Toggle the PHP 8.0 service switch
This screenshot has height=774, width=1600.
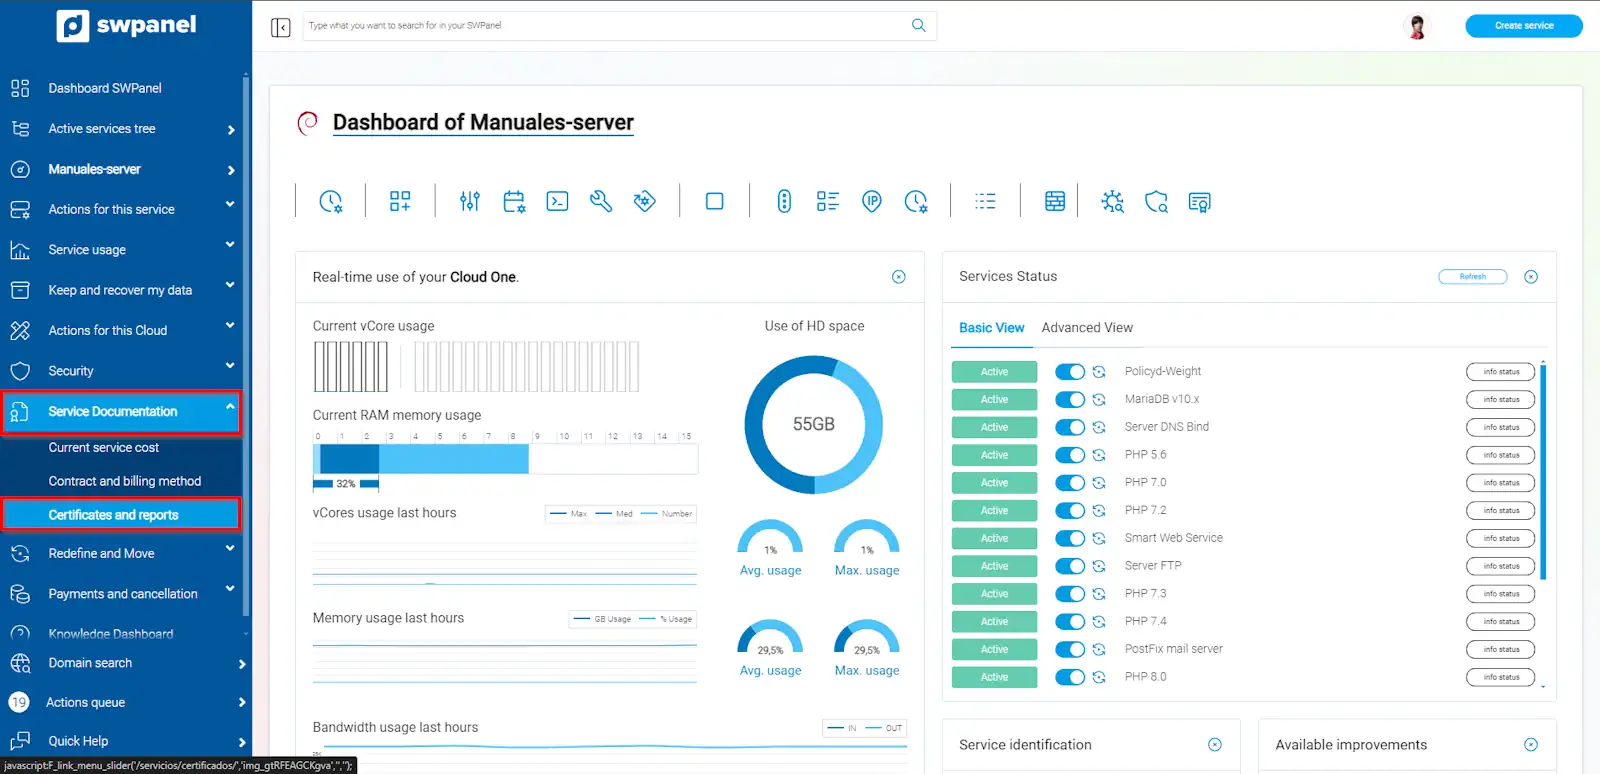pos(1069,677)
